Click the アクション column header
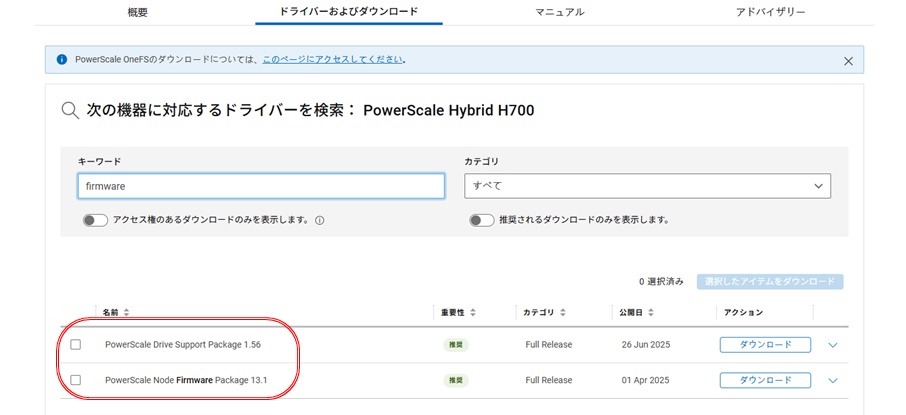Image resolution: width=906 pixels, height=415 pixels. (x=743, y=313)
